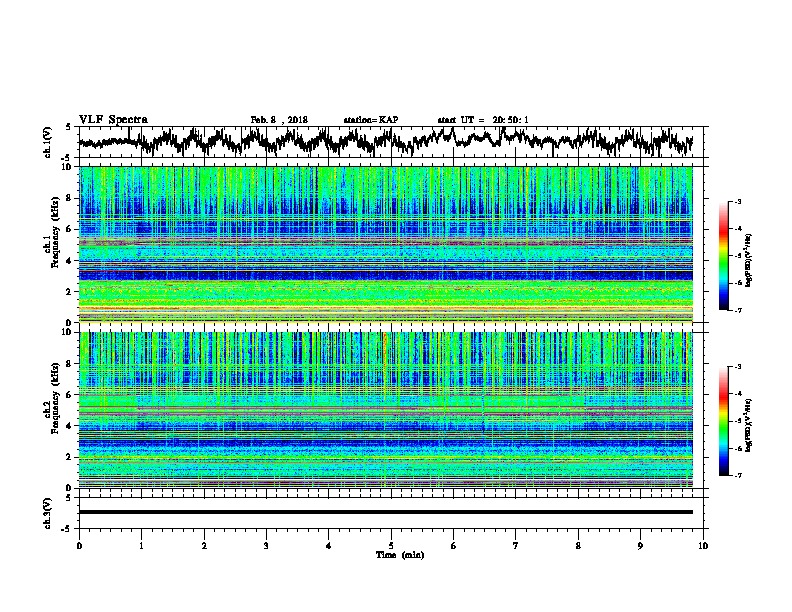This screenshot has width=792, height=612.
Task: Click the 'ch.1(V)' waveform axis label
Action: click(47, 142)
